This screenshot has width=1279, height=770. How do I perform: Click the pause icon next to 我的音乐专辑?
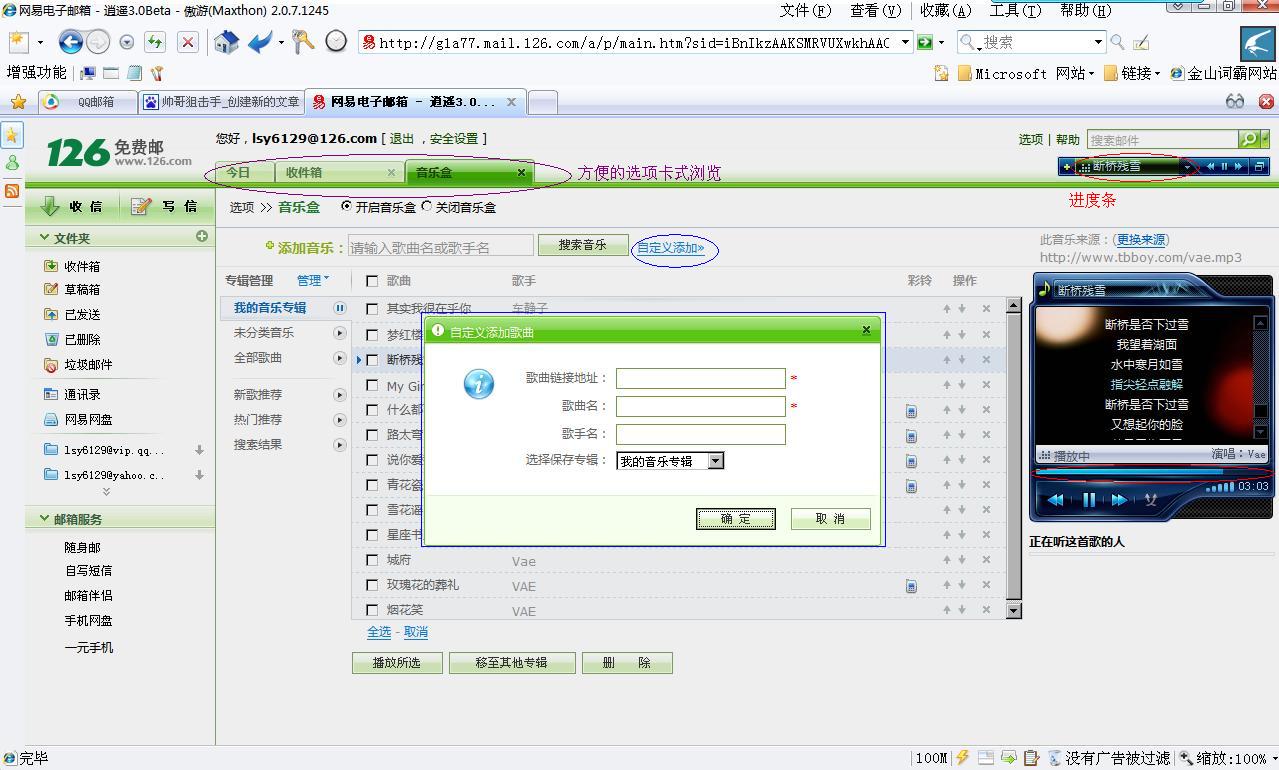[x=340, y=308]
